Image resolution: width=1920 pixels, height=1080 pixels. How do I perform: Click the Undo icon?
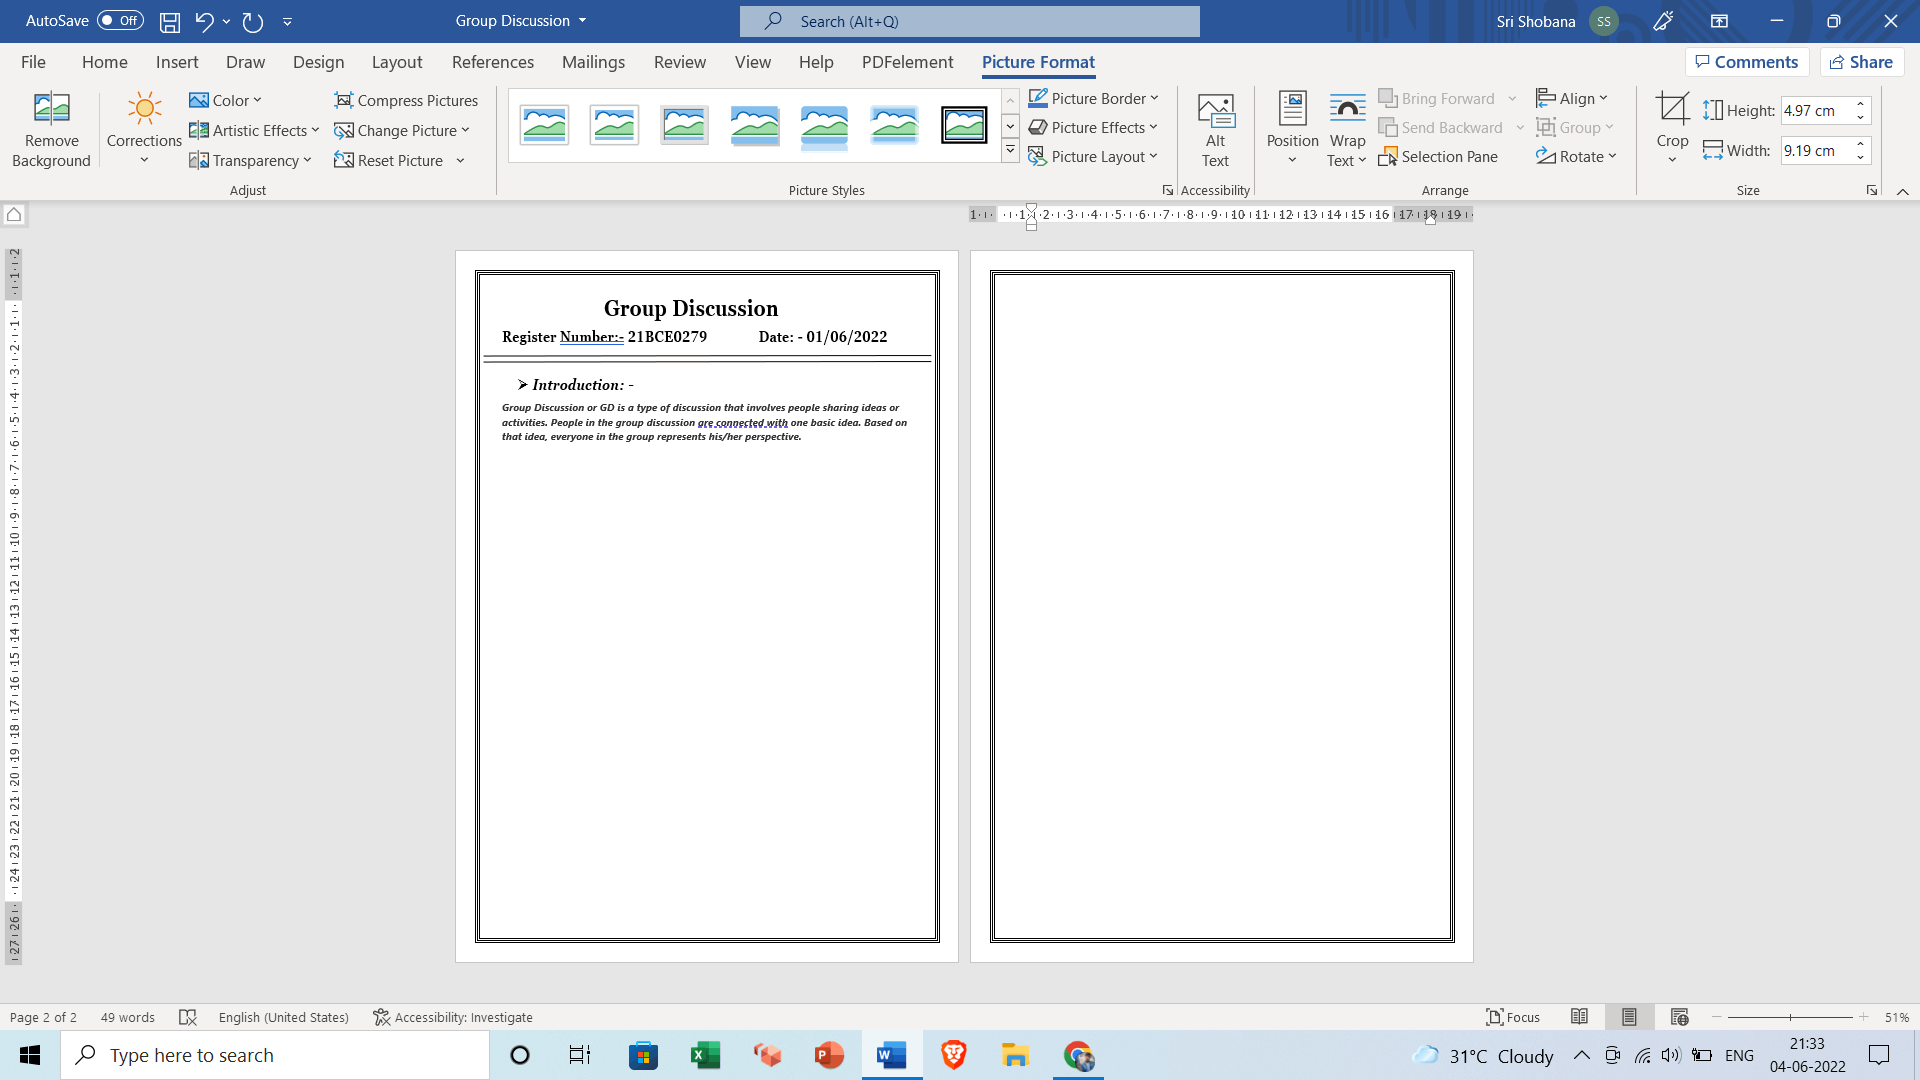tap(204, 21)
